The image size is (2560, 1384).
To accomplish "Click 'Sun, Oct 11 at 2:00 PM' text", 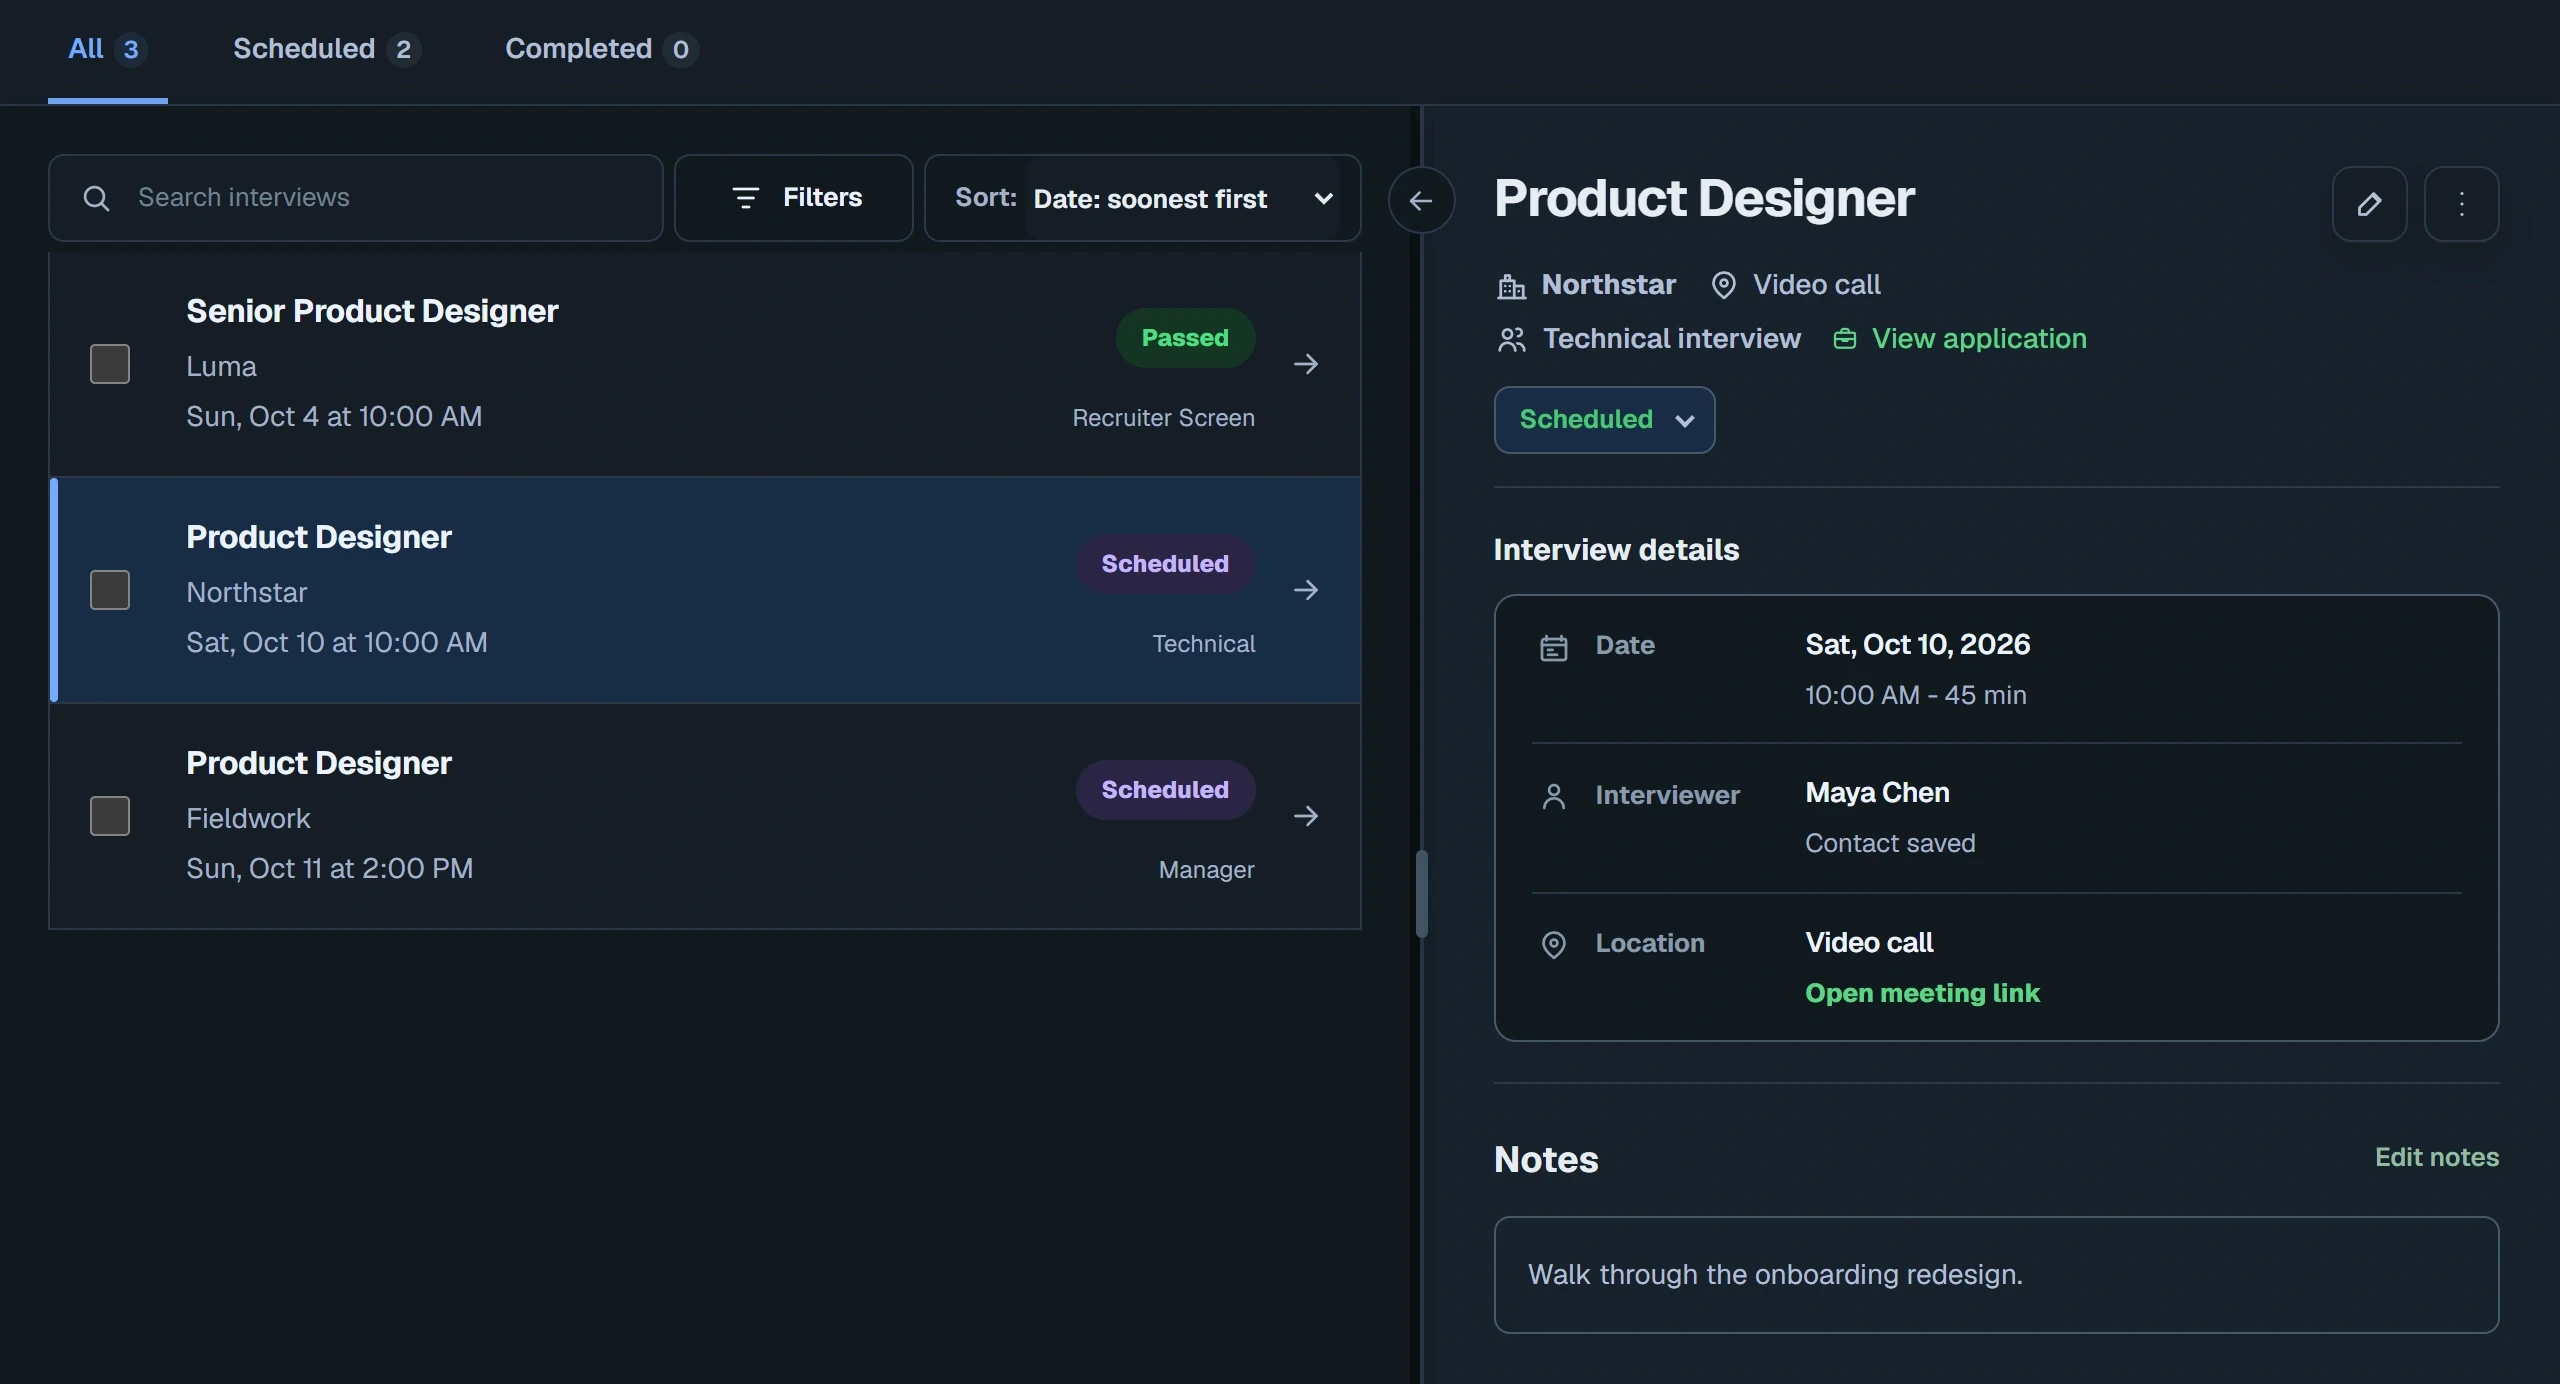I will tap(330, 868).
